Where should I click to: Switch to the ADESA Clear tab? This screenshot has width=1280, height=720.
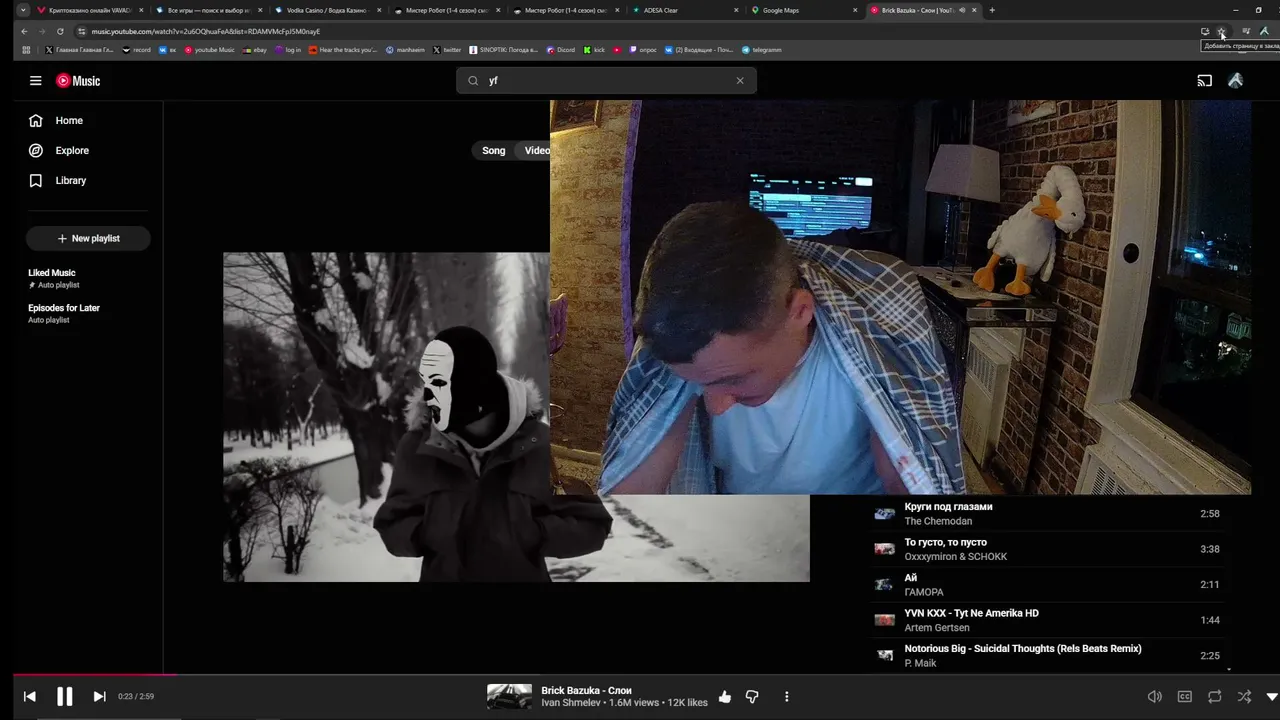coord(685,10)
